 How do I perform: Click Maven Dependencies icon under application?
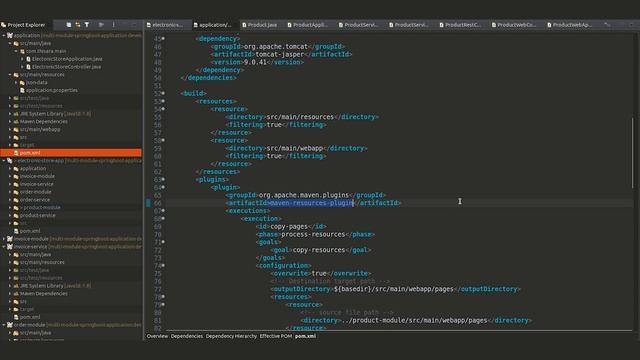pos(16,122)
